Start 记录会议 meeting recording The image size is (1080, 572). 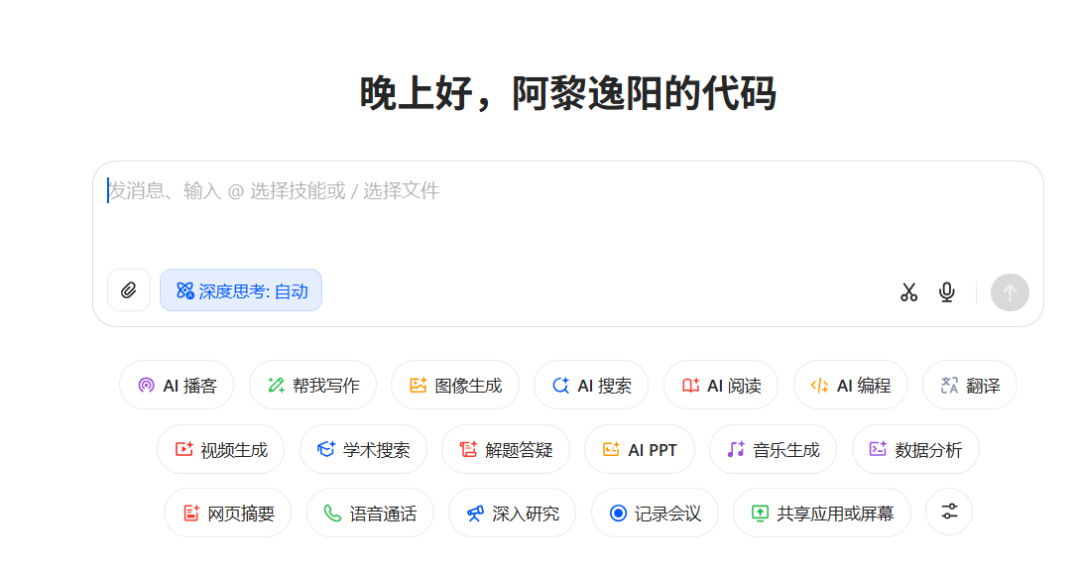[654, 513]
